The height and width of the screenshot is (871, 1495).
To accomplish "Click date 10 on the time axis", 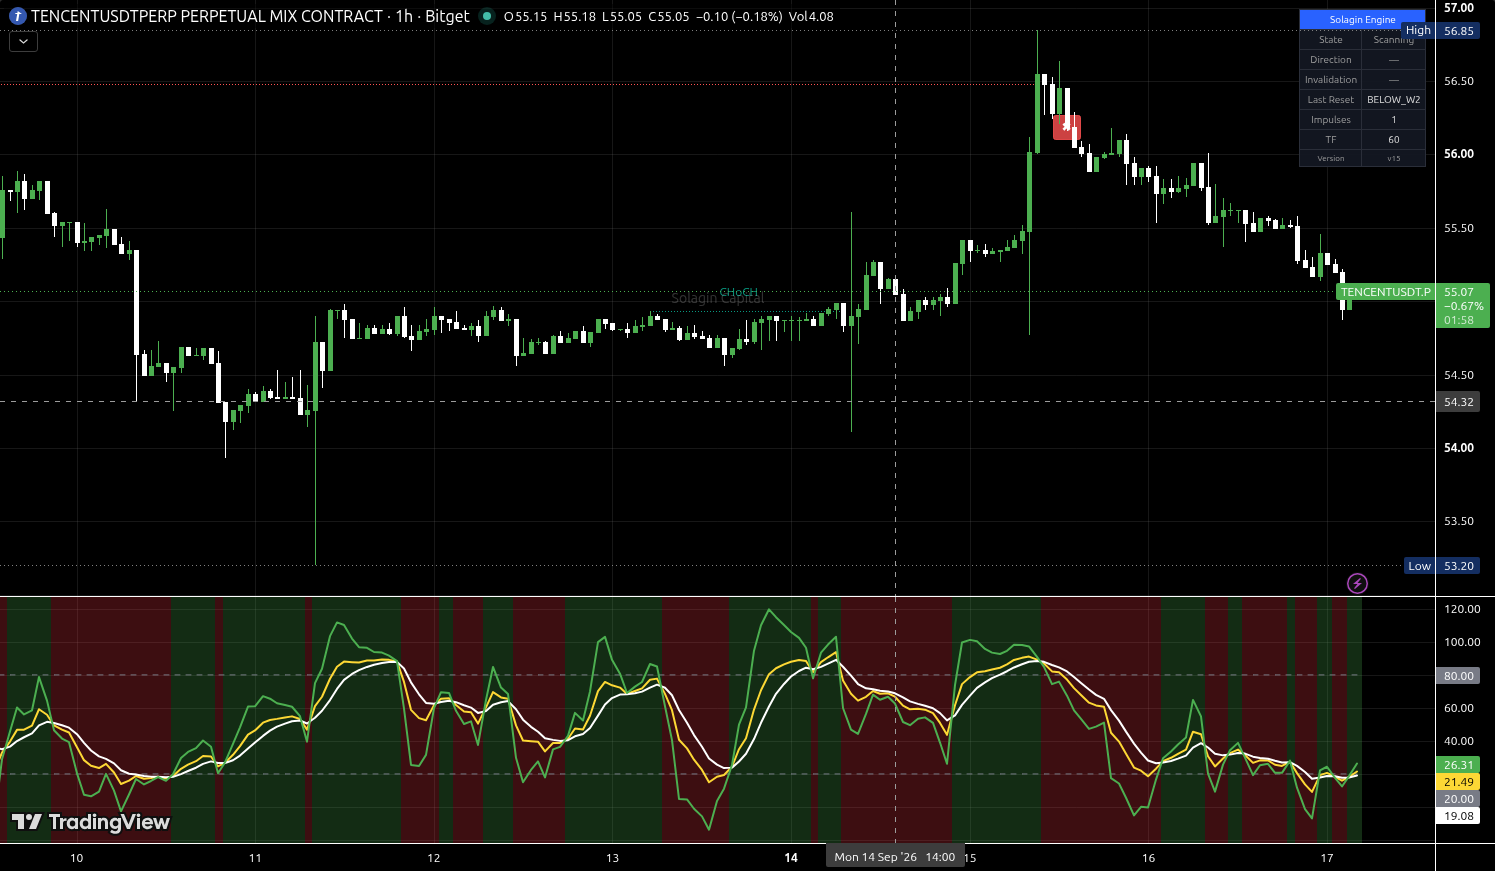I will click(77, 858).
